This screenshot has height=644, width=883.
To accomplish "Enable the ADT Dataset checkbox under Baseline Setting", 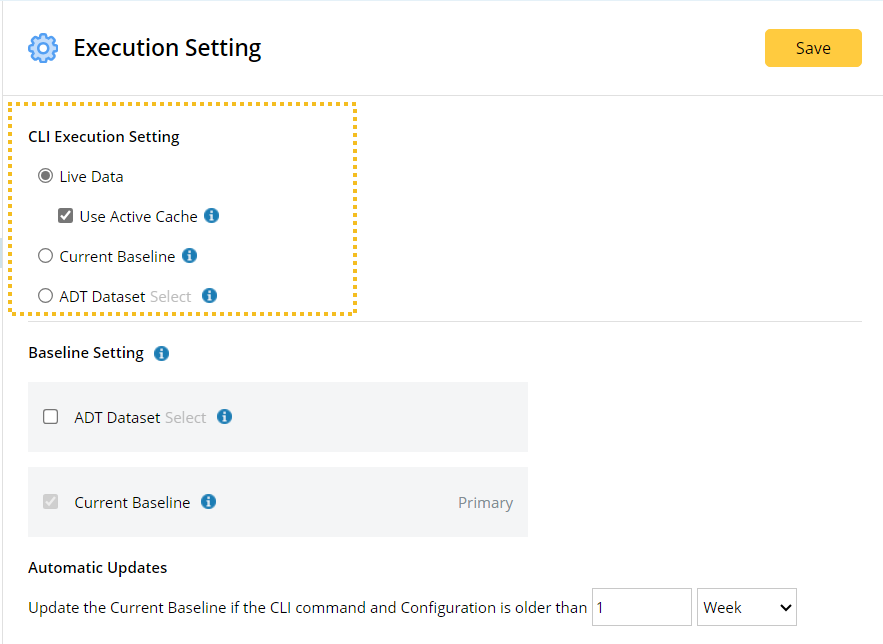I will (x=51, y=417).
